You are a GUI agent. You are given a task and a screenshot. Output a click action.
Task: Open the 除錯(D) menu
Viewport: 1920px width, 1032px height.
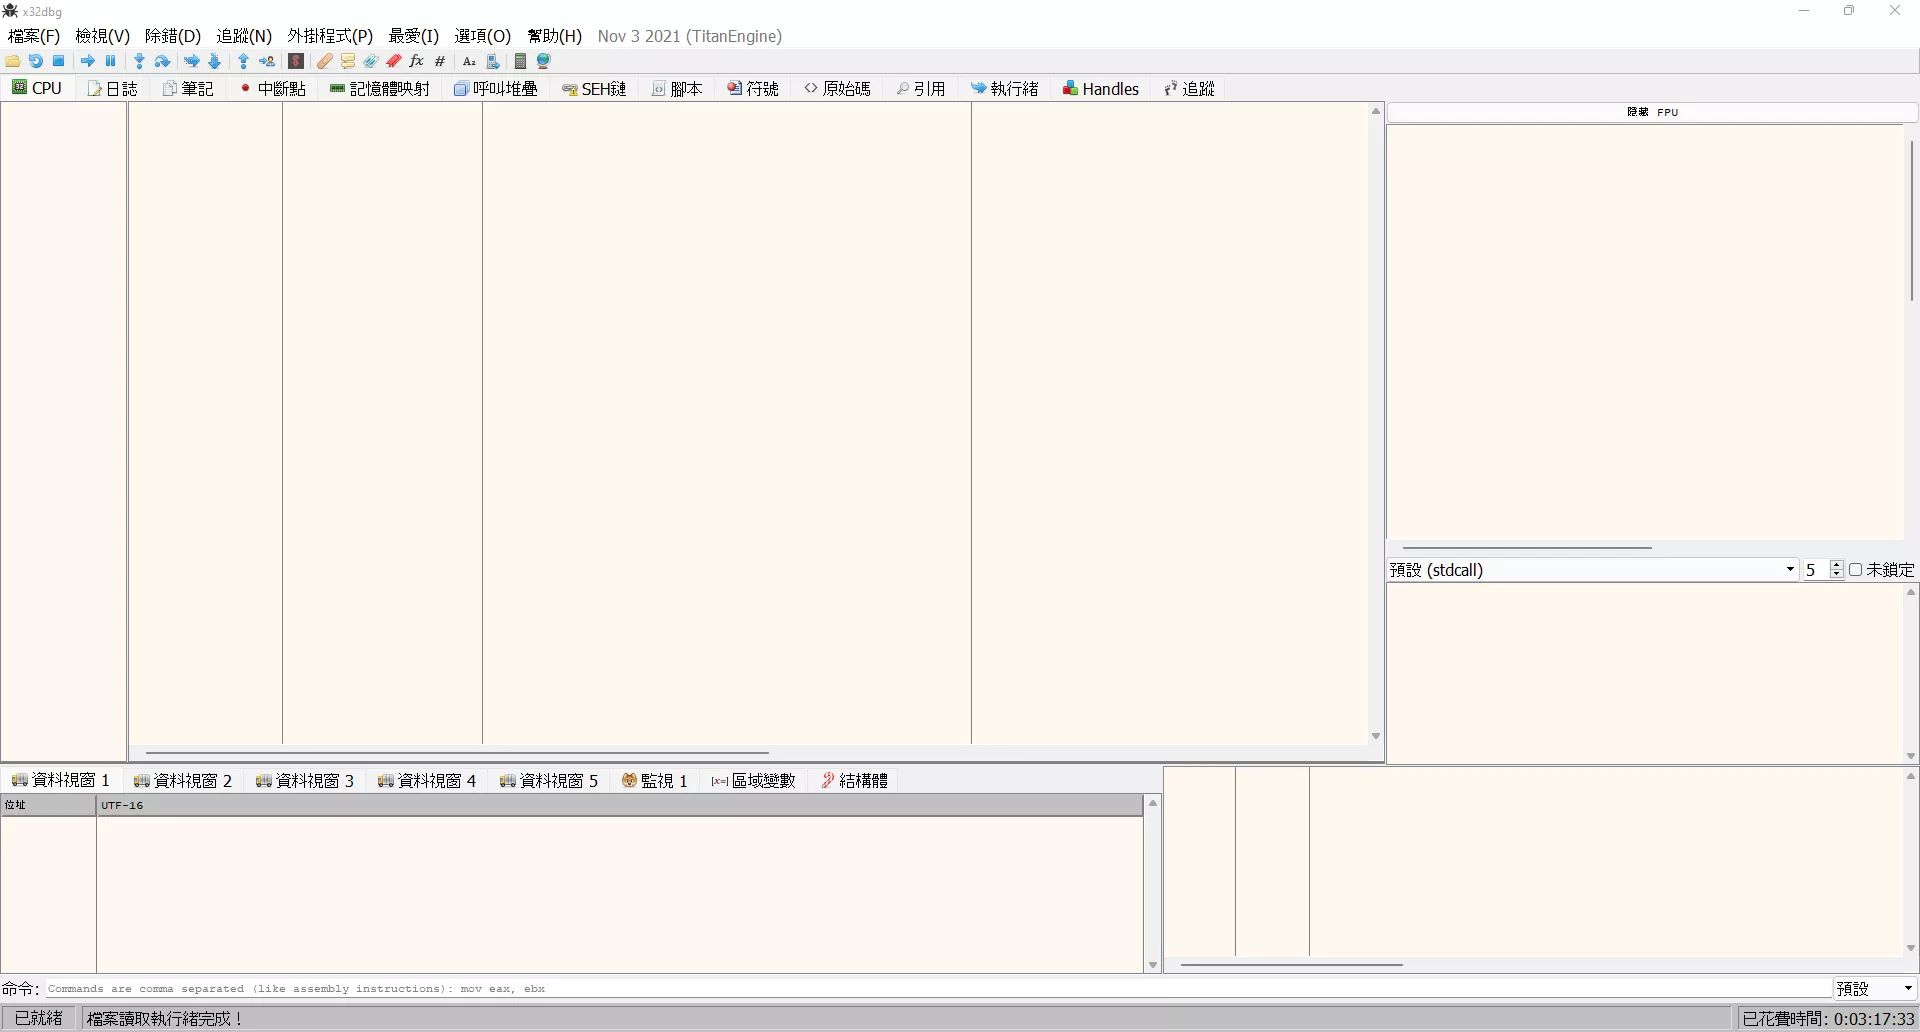click(172, 36)
